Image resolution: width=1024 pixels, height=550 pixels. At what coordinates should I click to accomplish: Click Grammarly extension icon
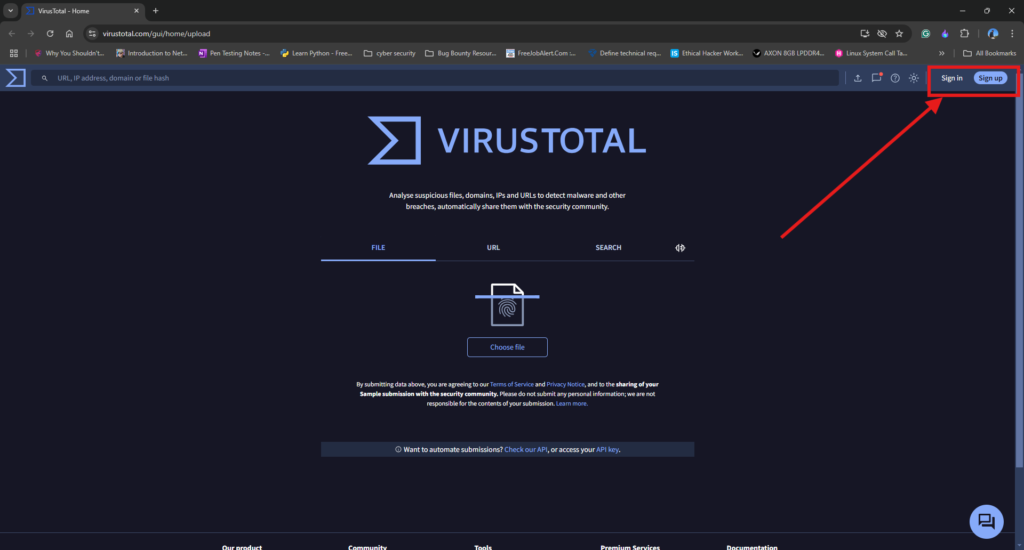[x=925, y=33]
